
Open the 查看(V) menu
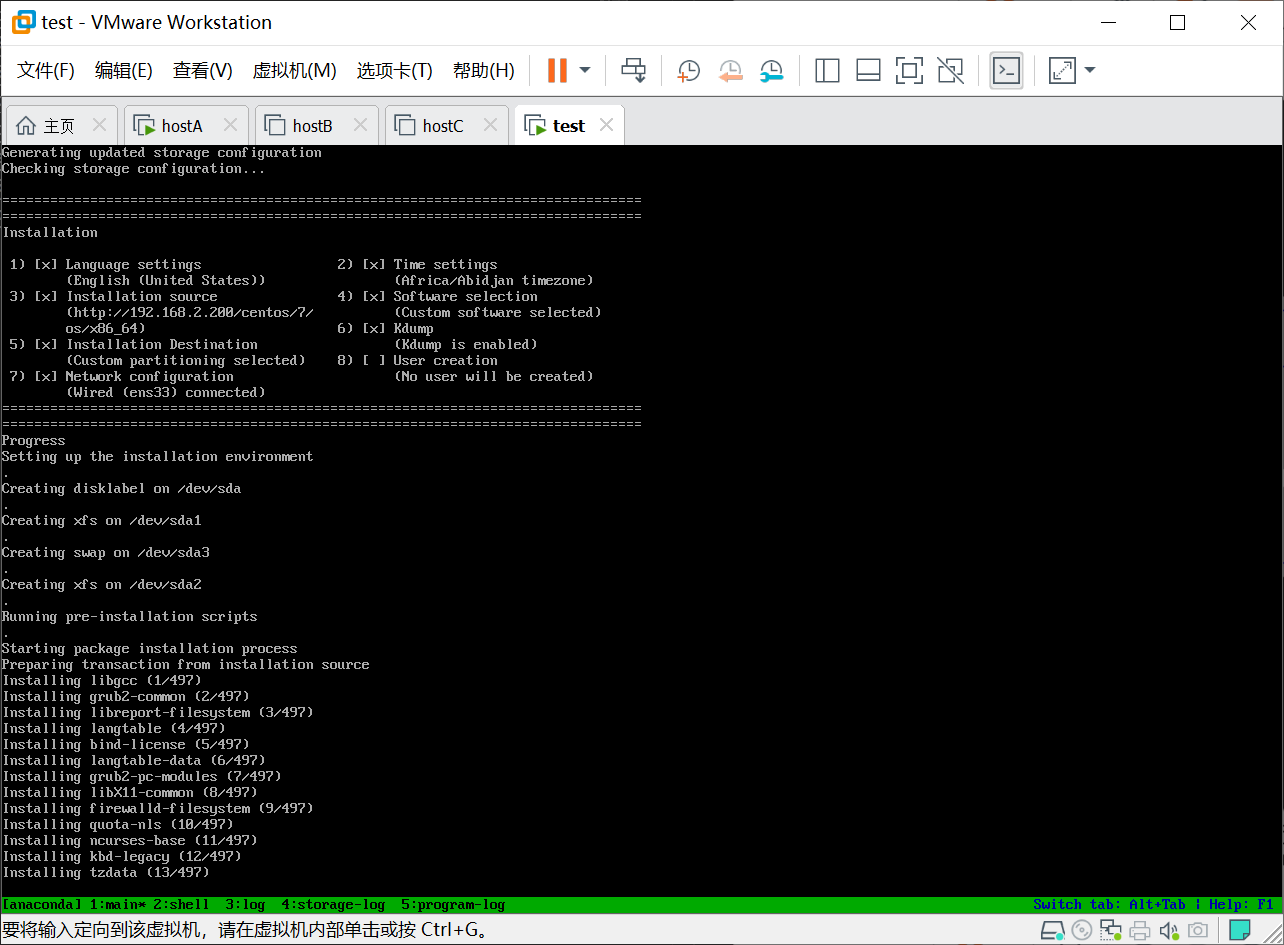[203, 70]
